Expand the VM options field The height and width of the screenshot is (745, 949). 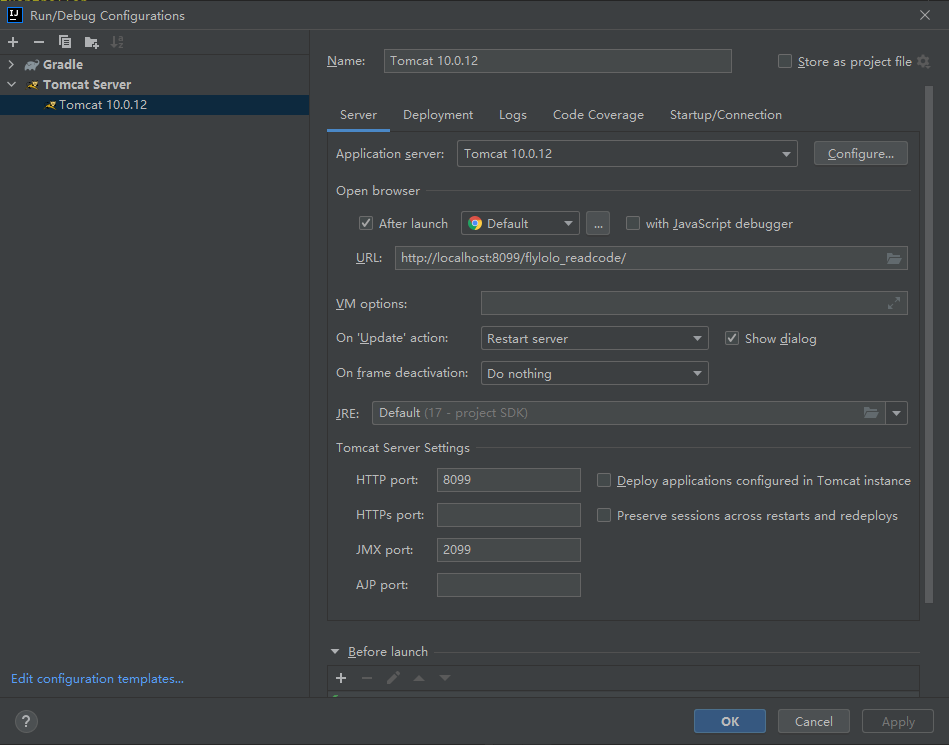coord(893,303)
